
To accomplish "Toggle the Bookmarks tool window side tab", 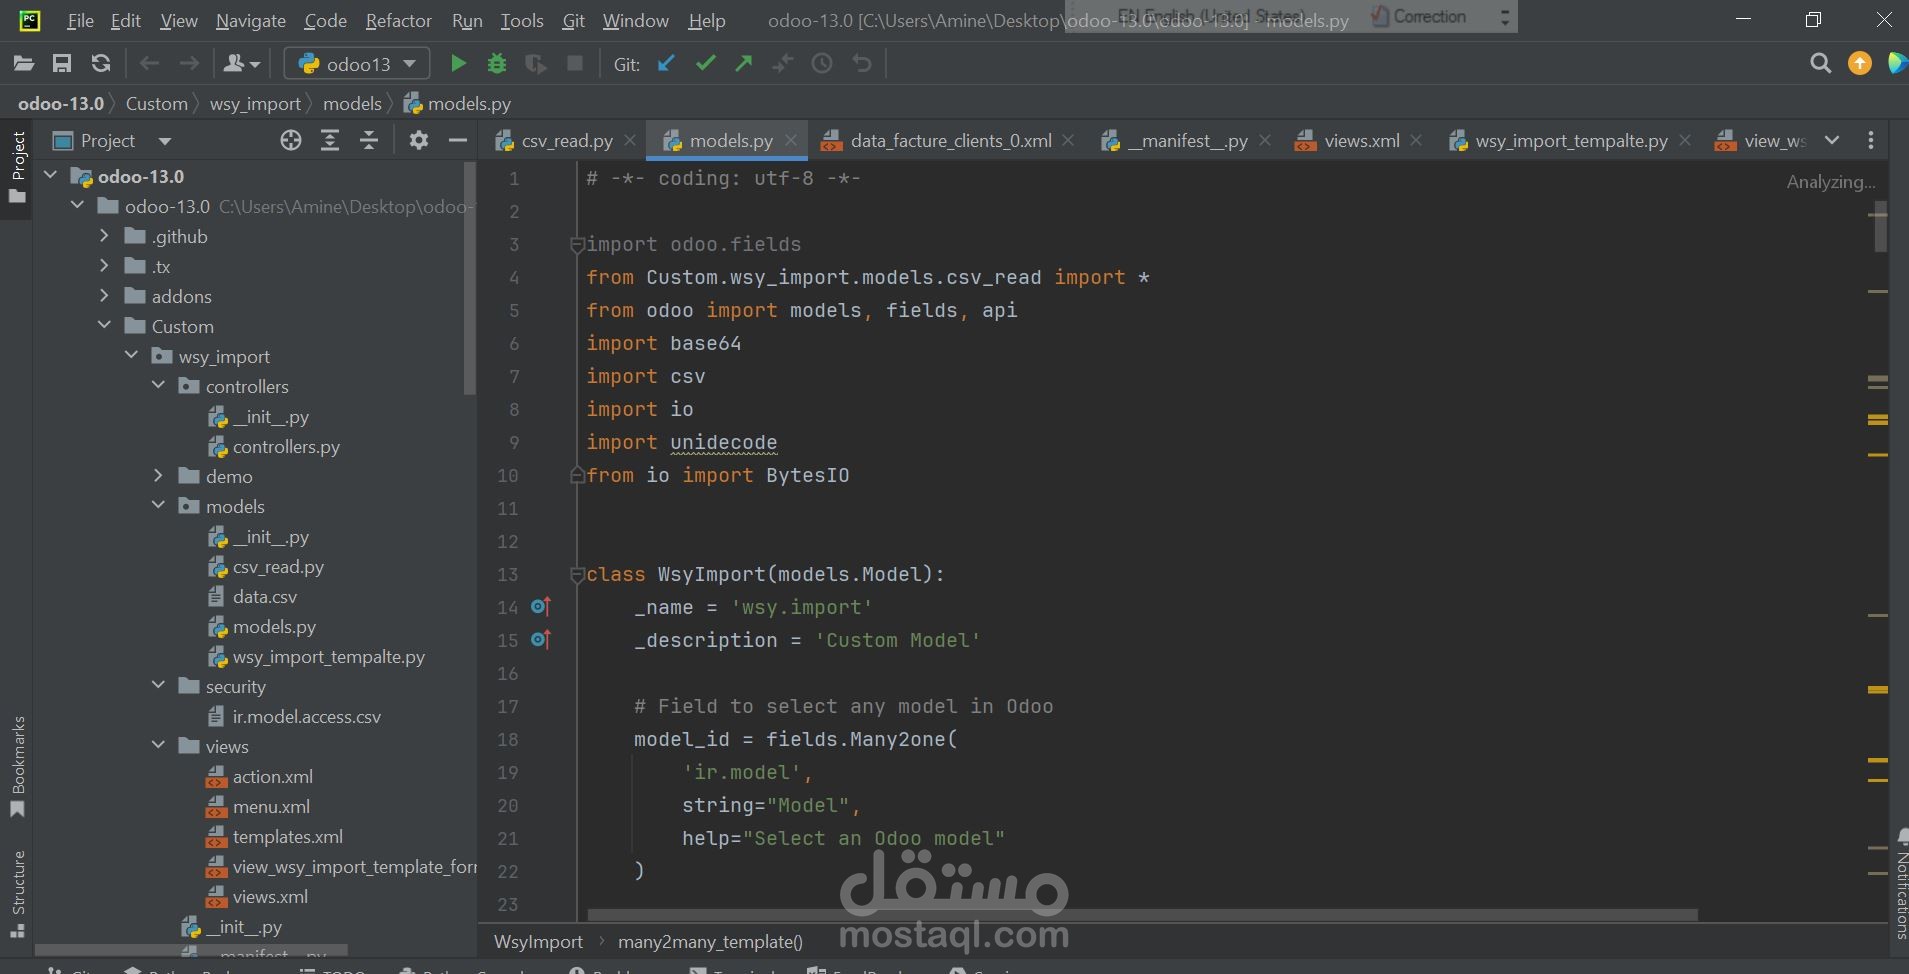I will pos(17,768).
